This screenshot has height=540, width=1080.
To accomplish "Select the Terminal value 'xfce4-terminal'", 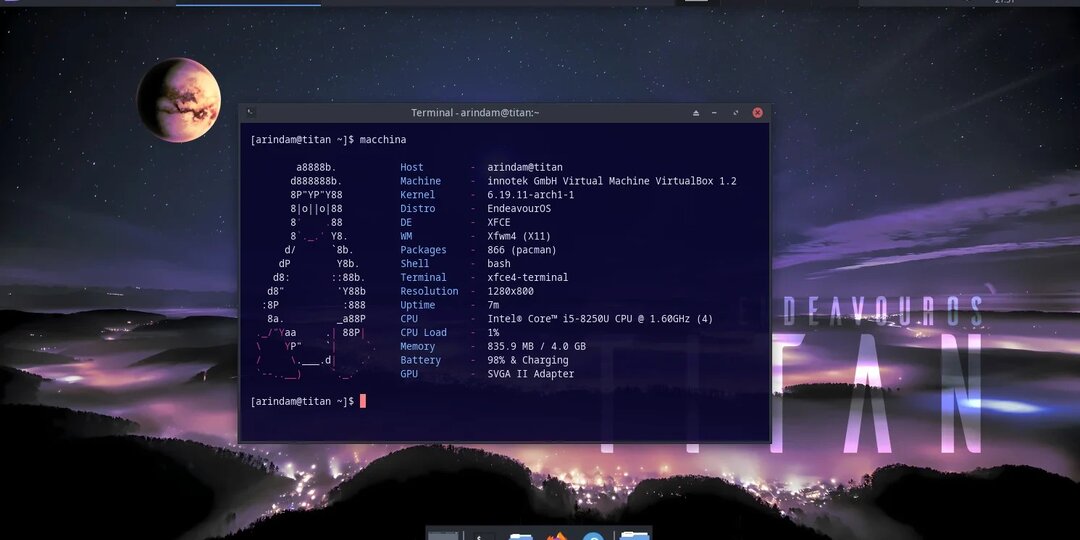I will point(528,278).
